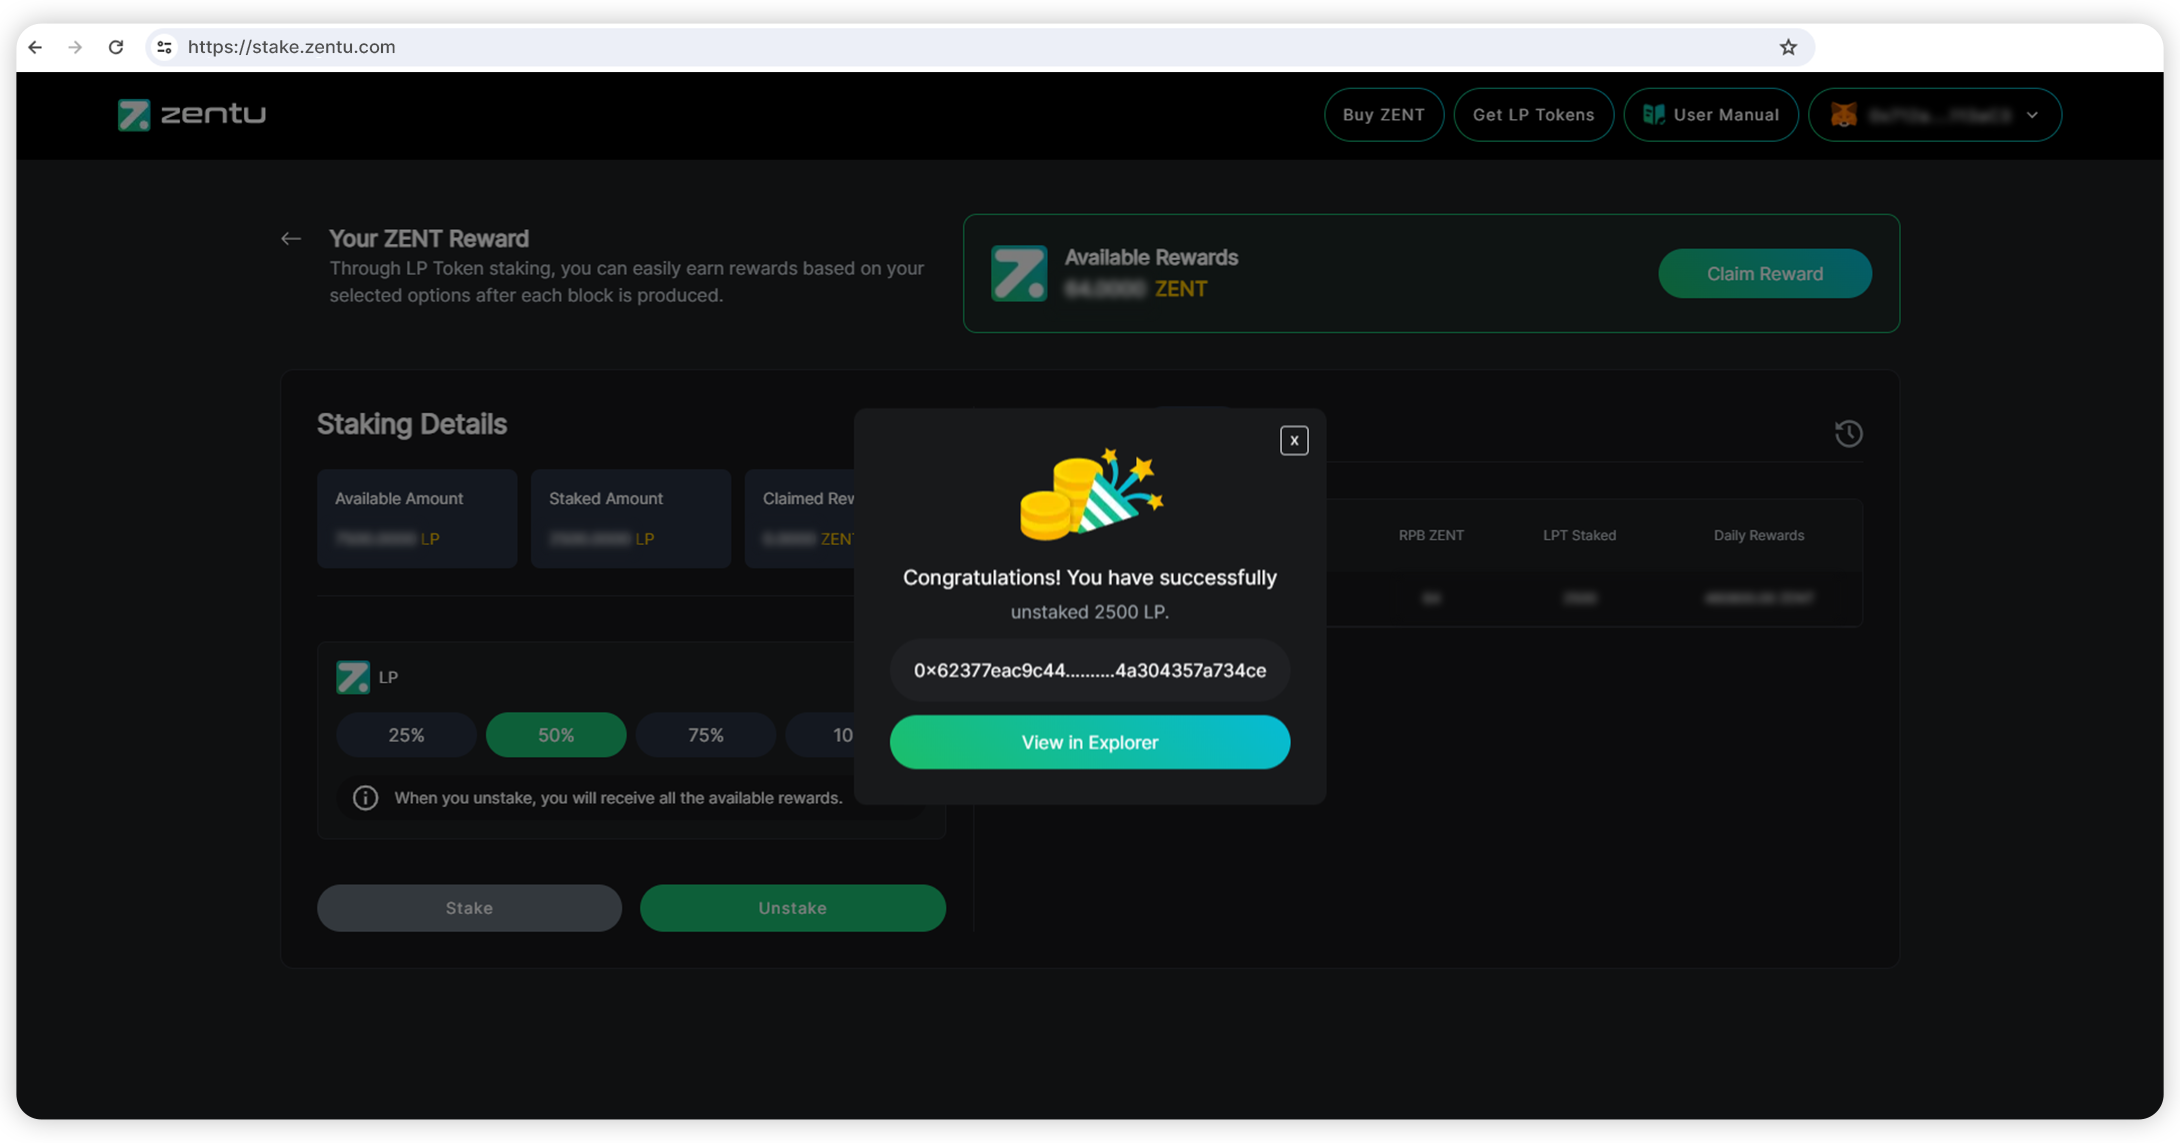This screenshot has height=1143, width=2180.
Task: Click site info icon in address bar
Action: [165, 47]
